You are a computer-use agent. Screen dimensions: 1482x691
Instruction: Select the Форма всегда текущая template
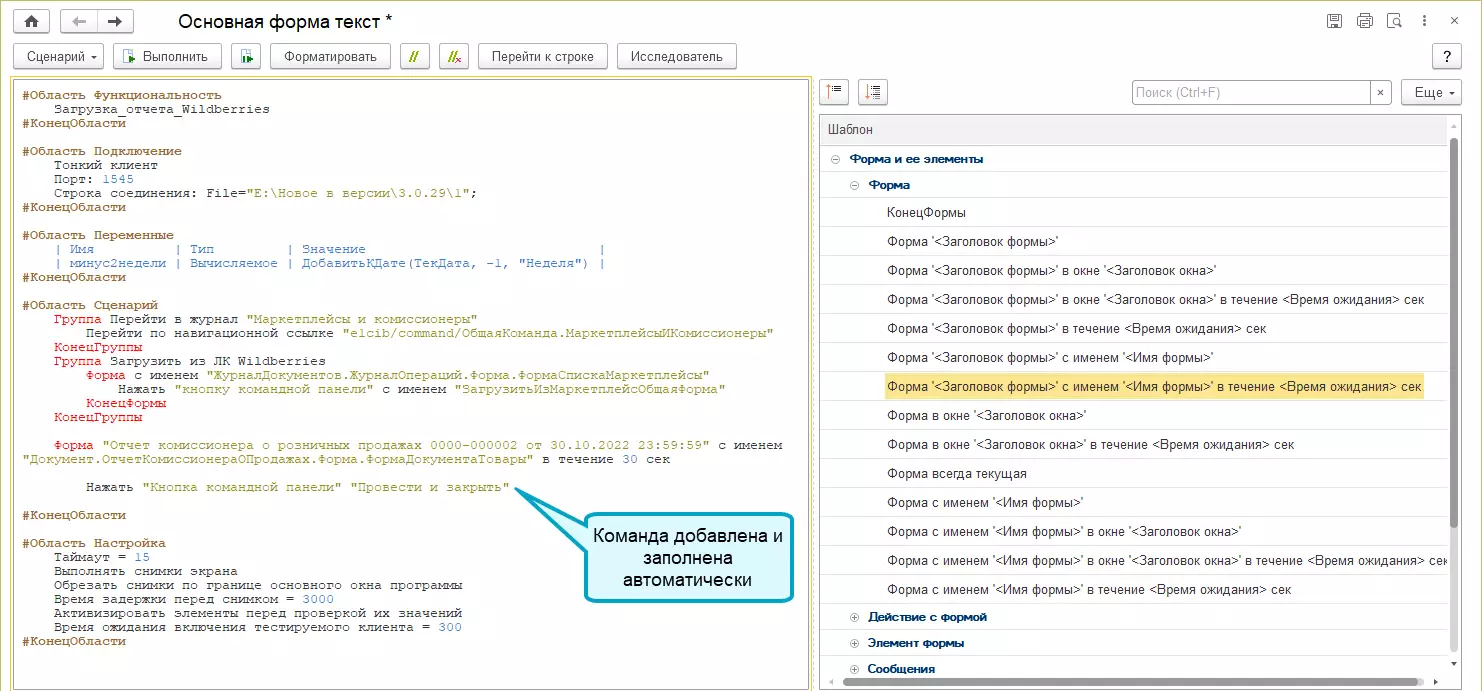point(956,473)
